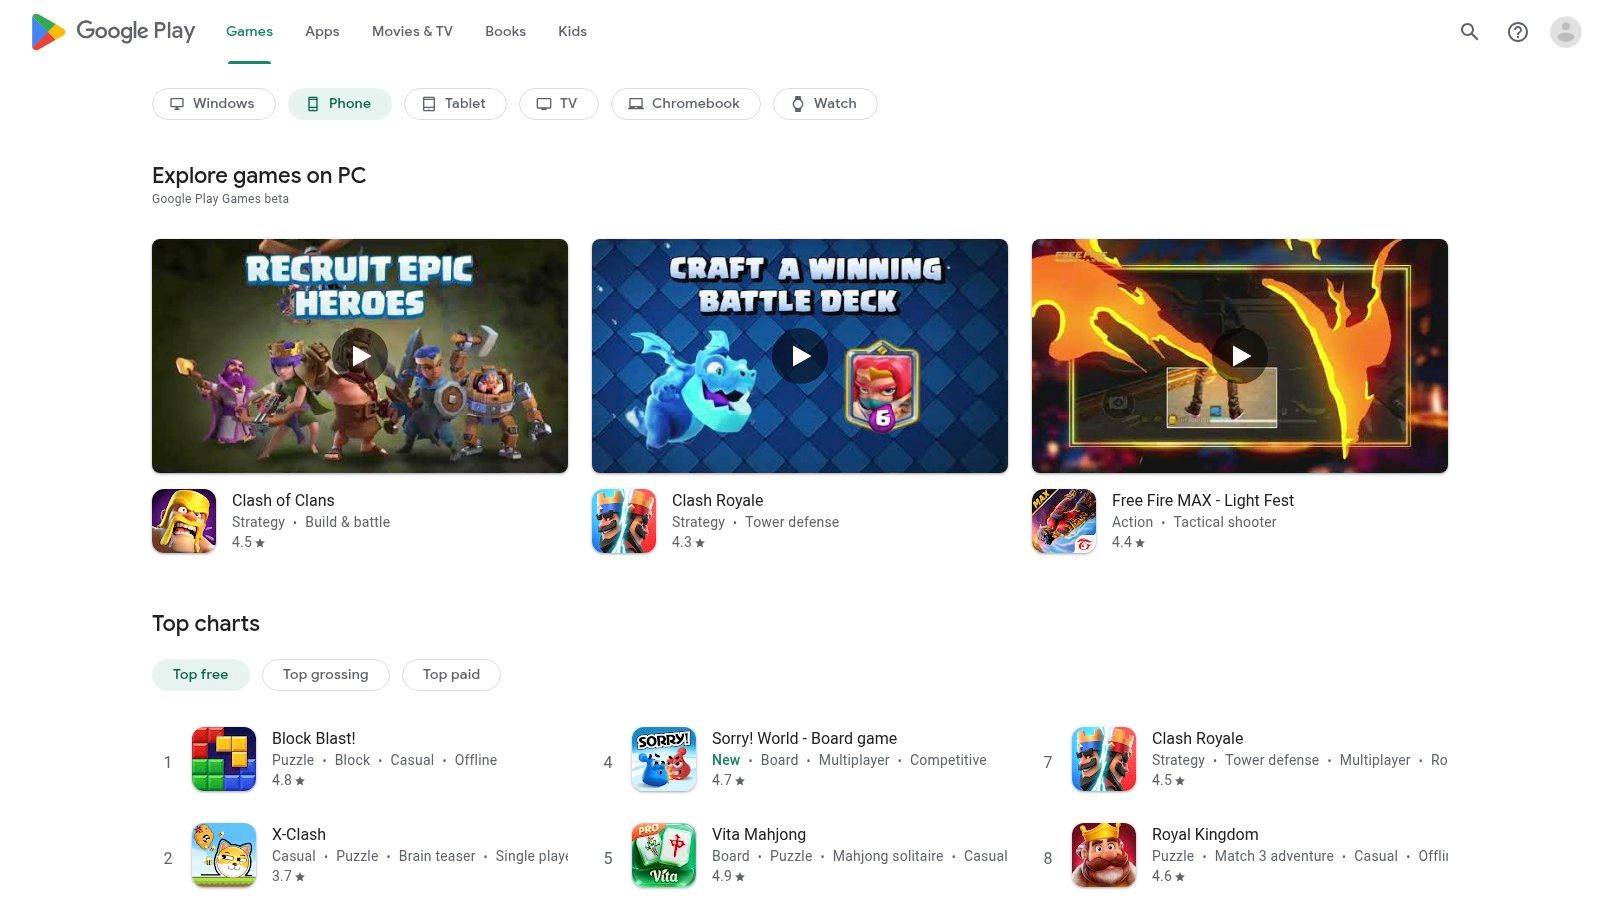Switch to the Movies & TV tab
This screenshot has width=1600, height=900.
click(411, 31)
